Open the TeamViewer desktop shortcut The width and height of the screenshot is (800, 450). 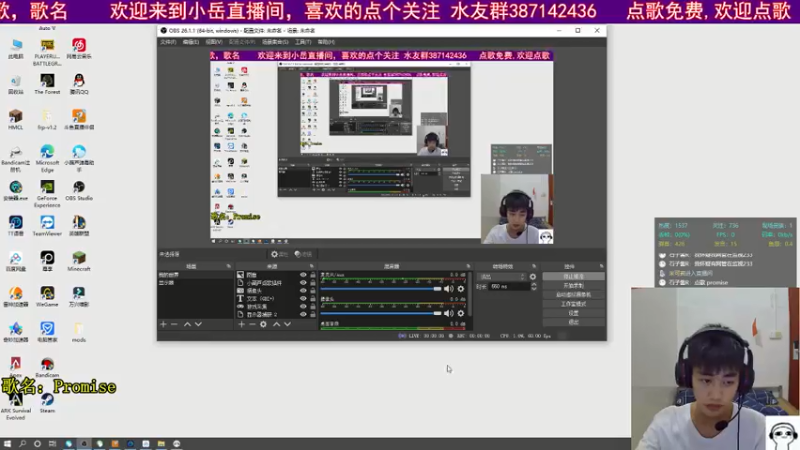[47, 226]
